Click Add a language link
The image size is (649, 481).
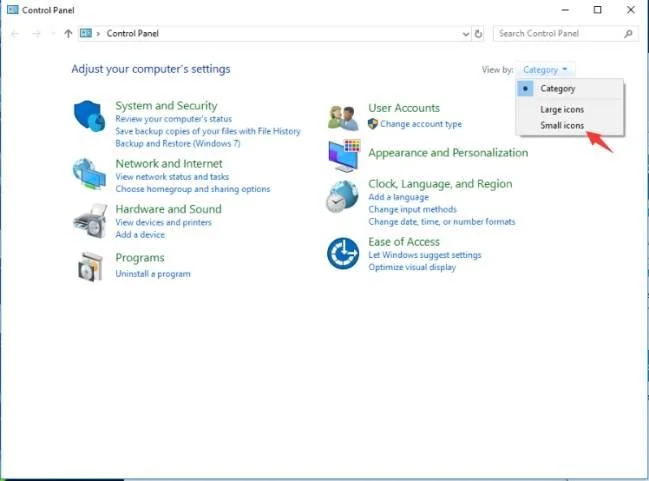(399, 197)
